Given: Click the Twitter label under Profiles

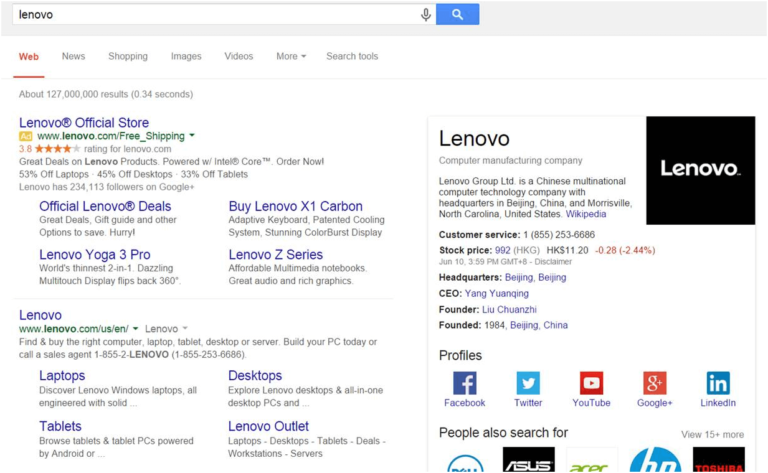Looking at the screenshot, I should coord(528,402).
